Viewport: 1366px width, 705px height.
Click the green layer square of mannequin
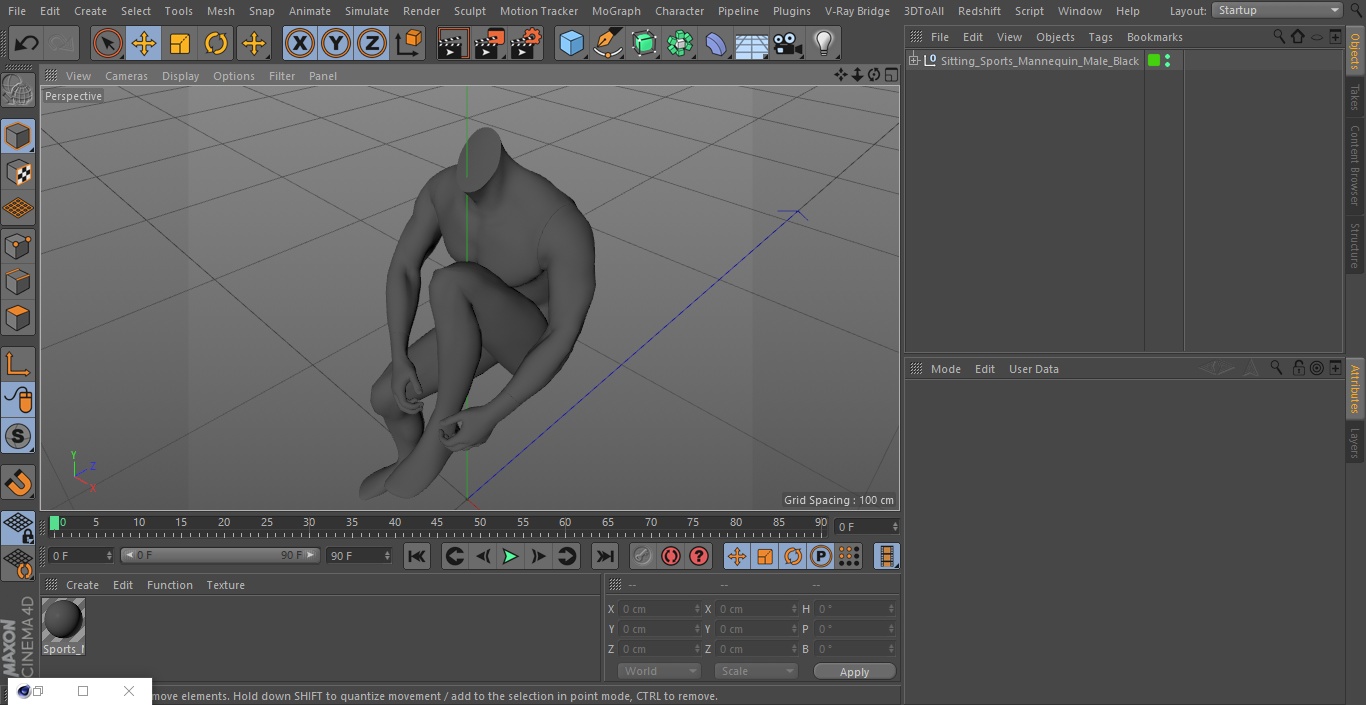coord(1154,61)
